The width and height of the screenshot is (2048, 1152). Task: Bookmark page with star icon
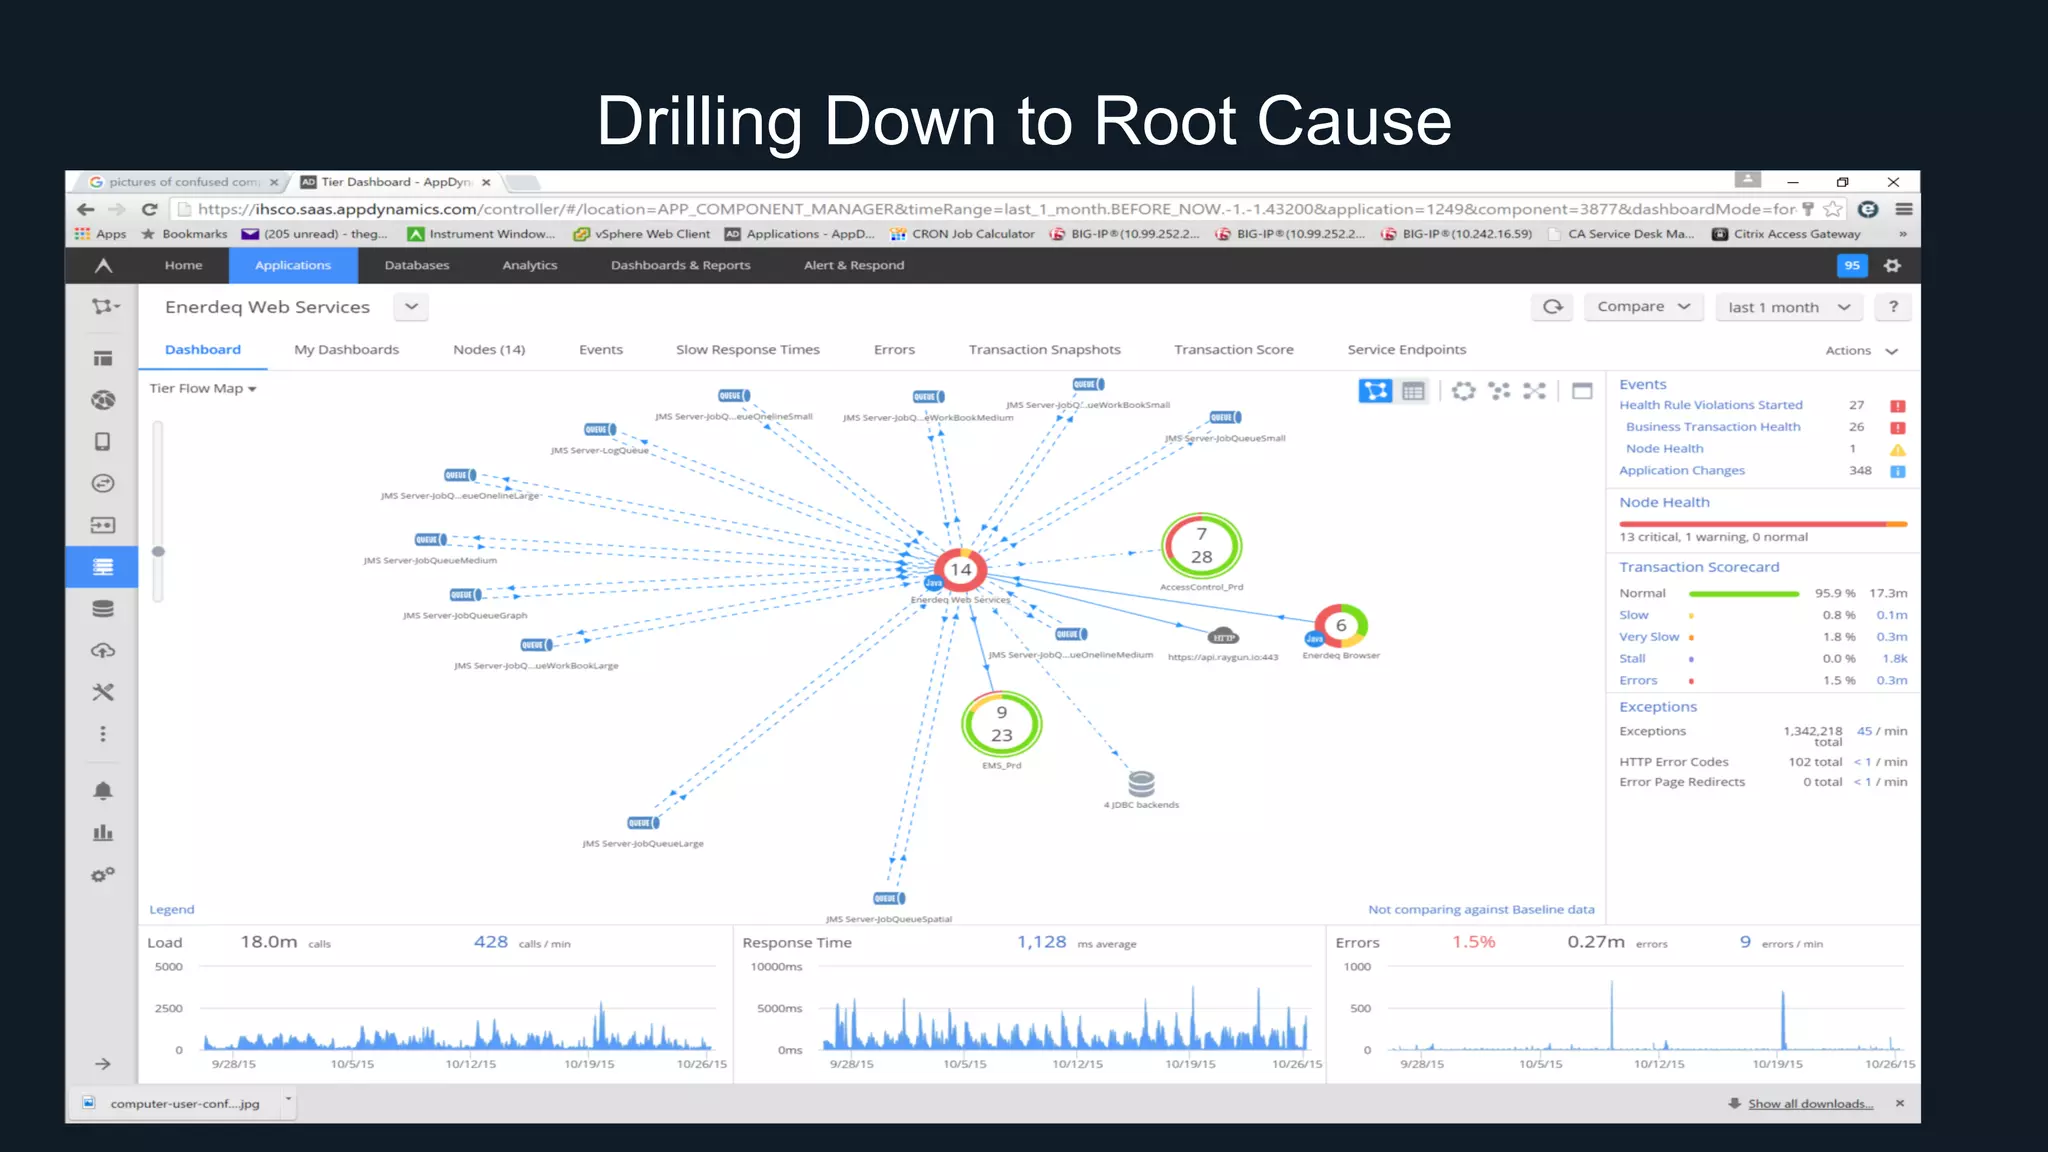click(1833, 209)
